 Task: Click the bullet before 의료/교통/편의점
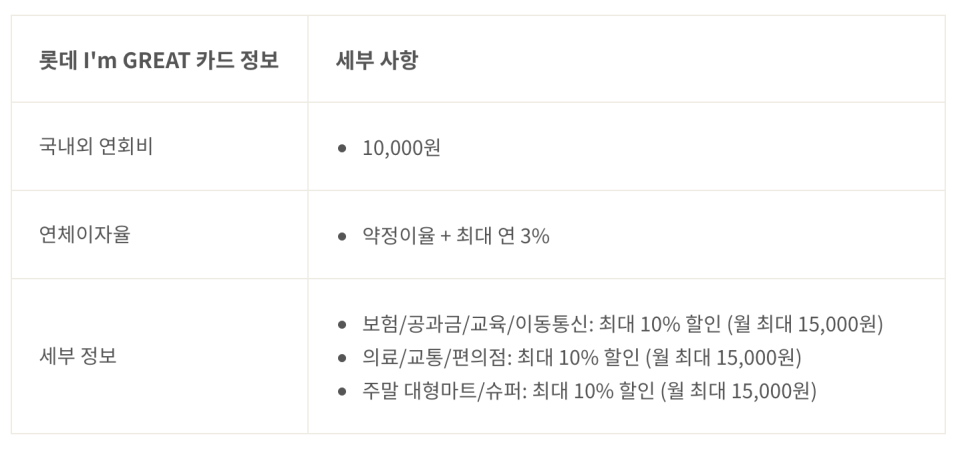tap(342, 358)
